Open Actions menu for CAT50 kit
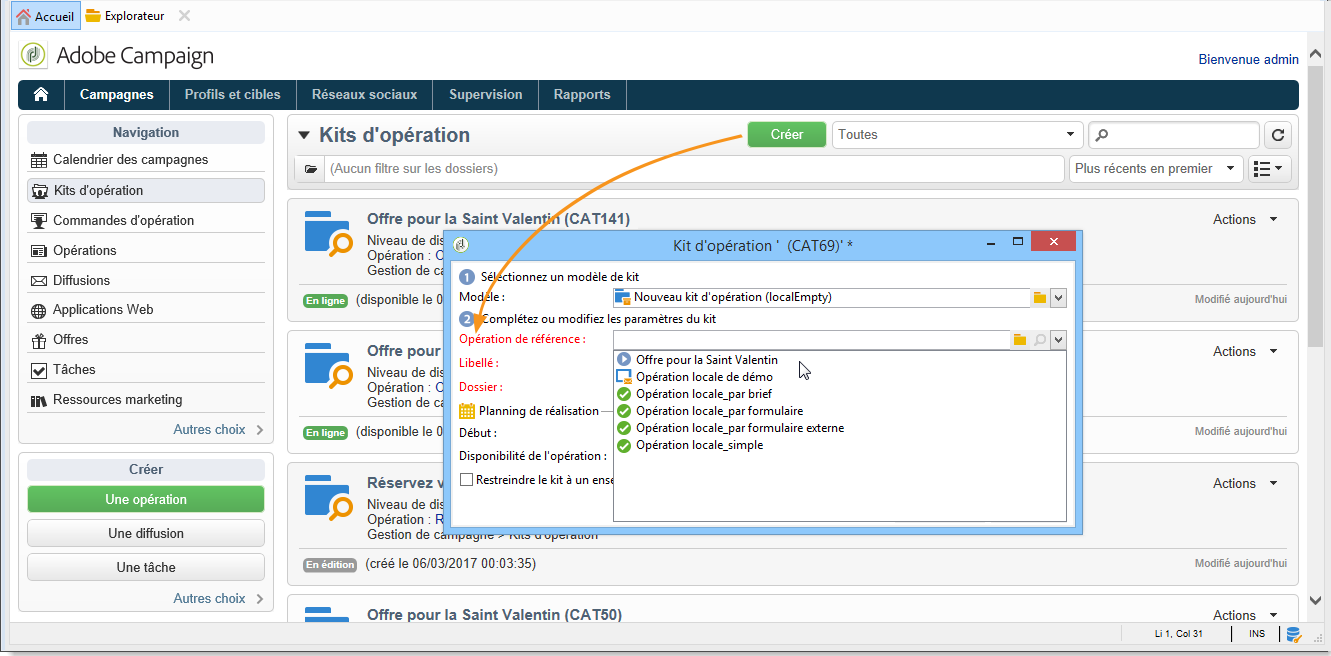The width and height of the screenshot is (1331, 656). point(1245,615)
